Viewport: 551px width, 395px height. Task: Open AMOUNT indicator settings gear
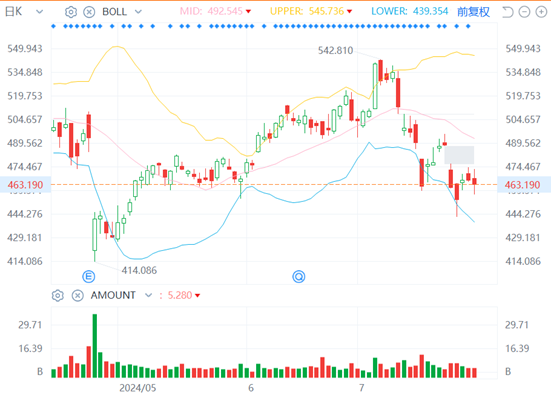coord(58,296)
